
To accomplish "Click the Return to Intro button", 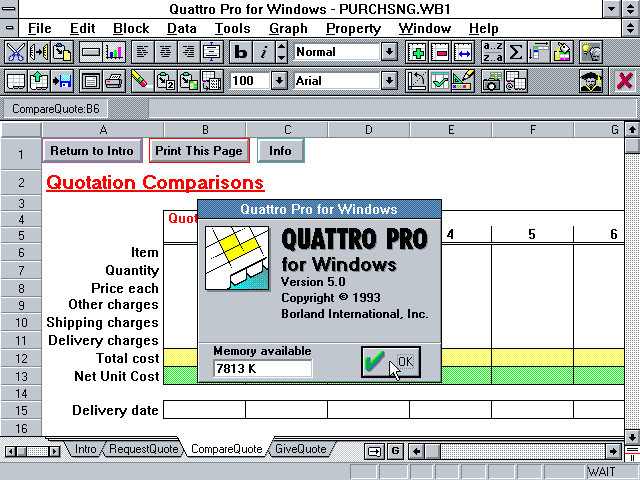I will (92, 151).
